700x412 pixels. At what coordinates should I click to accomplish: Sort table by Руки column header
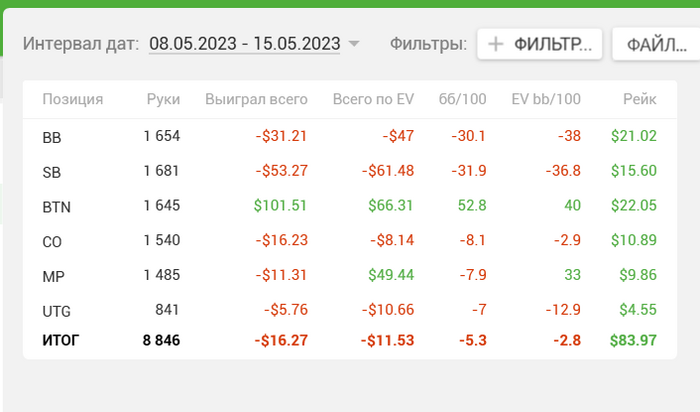163,99
